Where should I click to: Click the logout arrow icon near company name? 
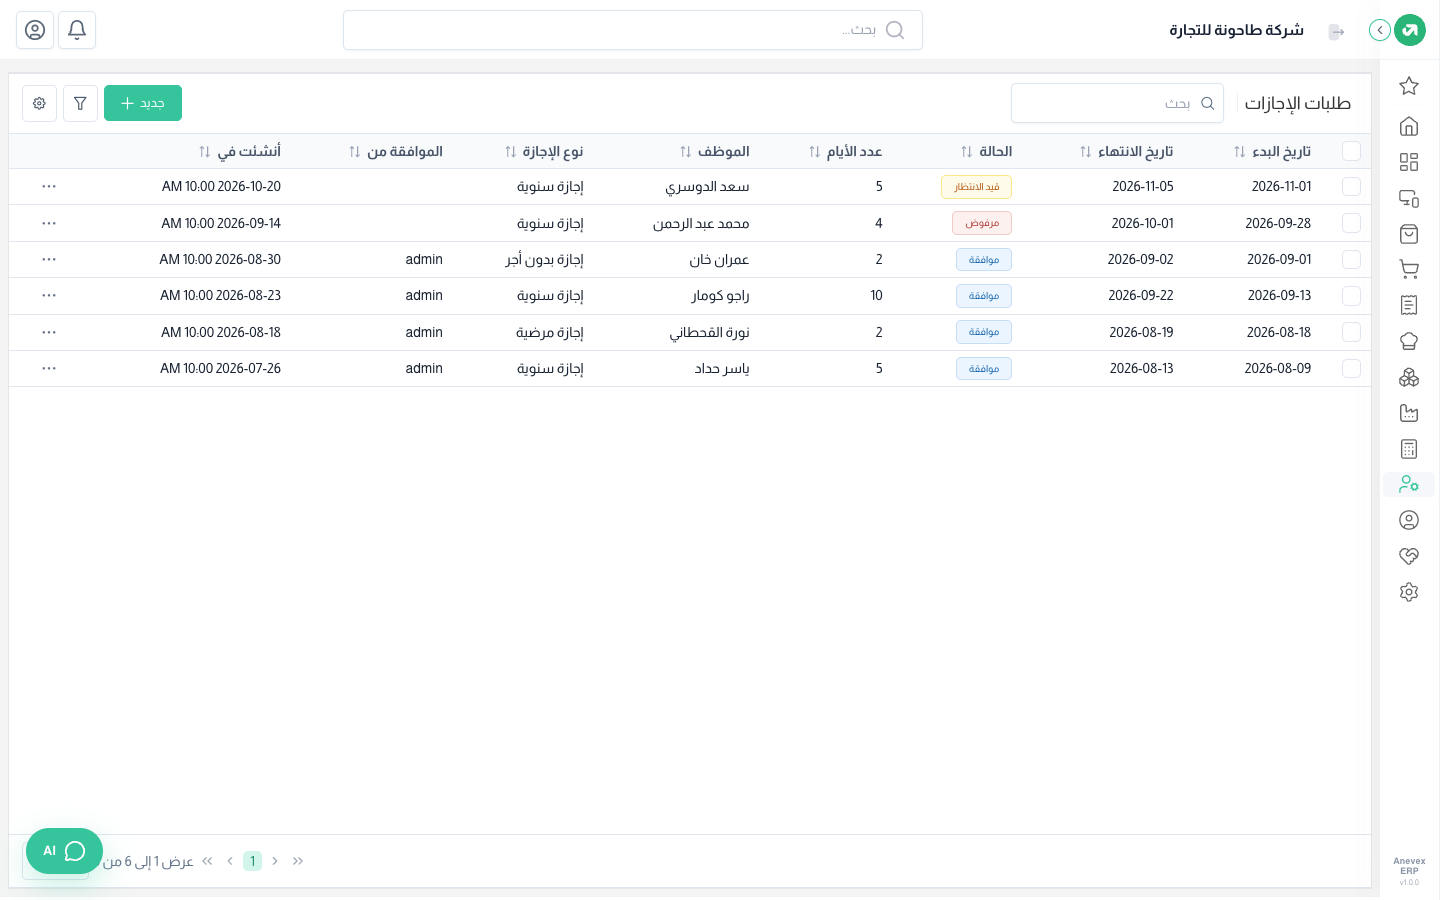tap(1336, 32)
